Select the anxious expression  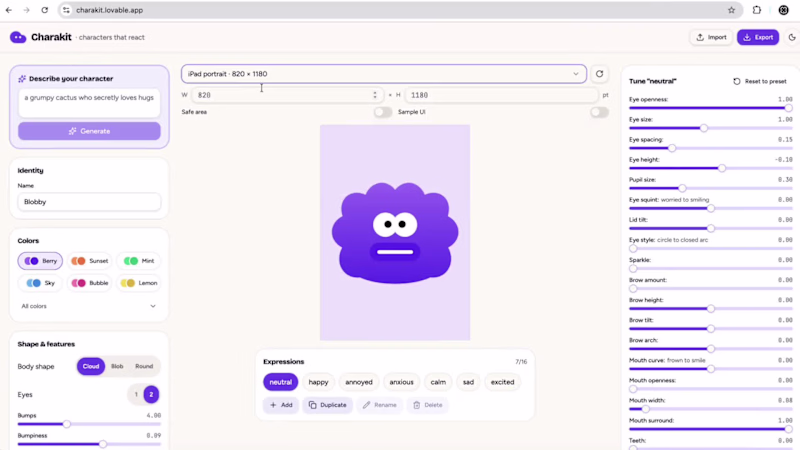pos(402,382)
